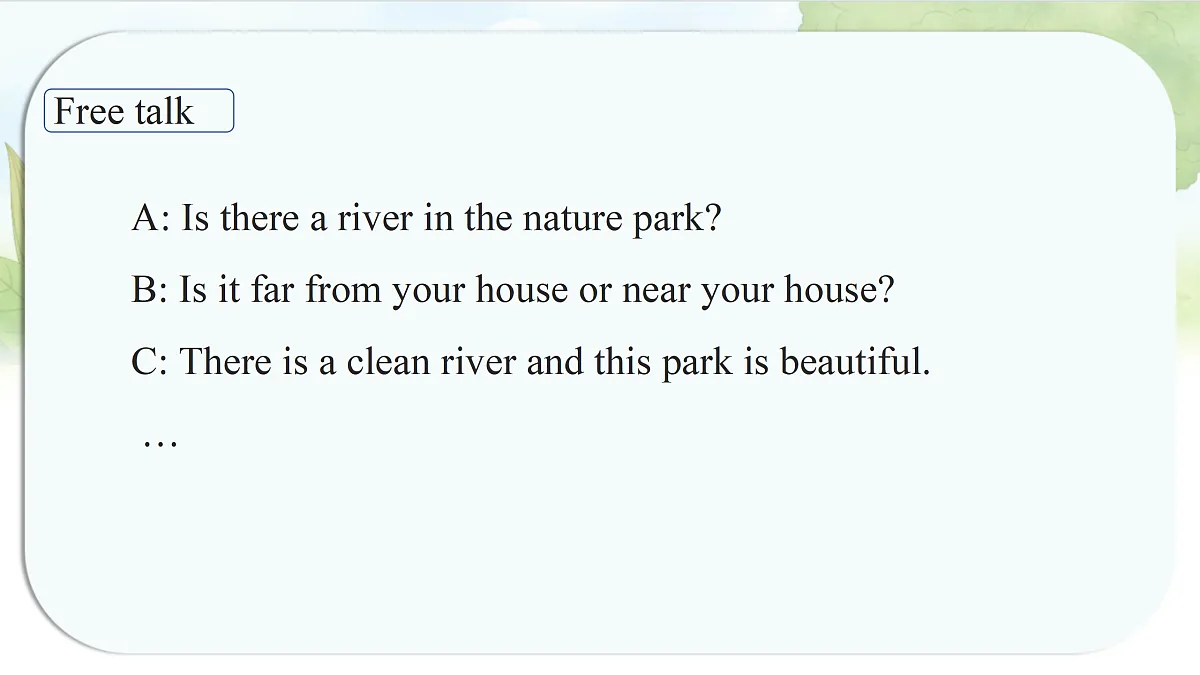Click the word "beautiful." in sentence C
Viewport: 1200px width, 675px height.
[x=855, y=362]
